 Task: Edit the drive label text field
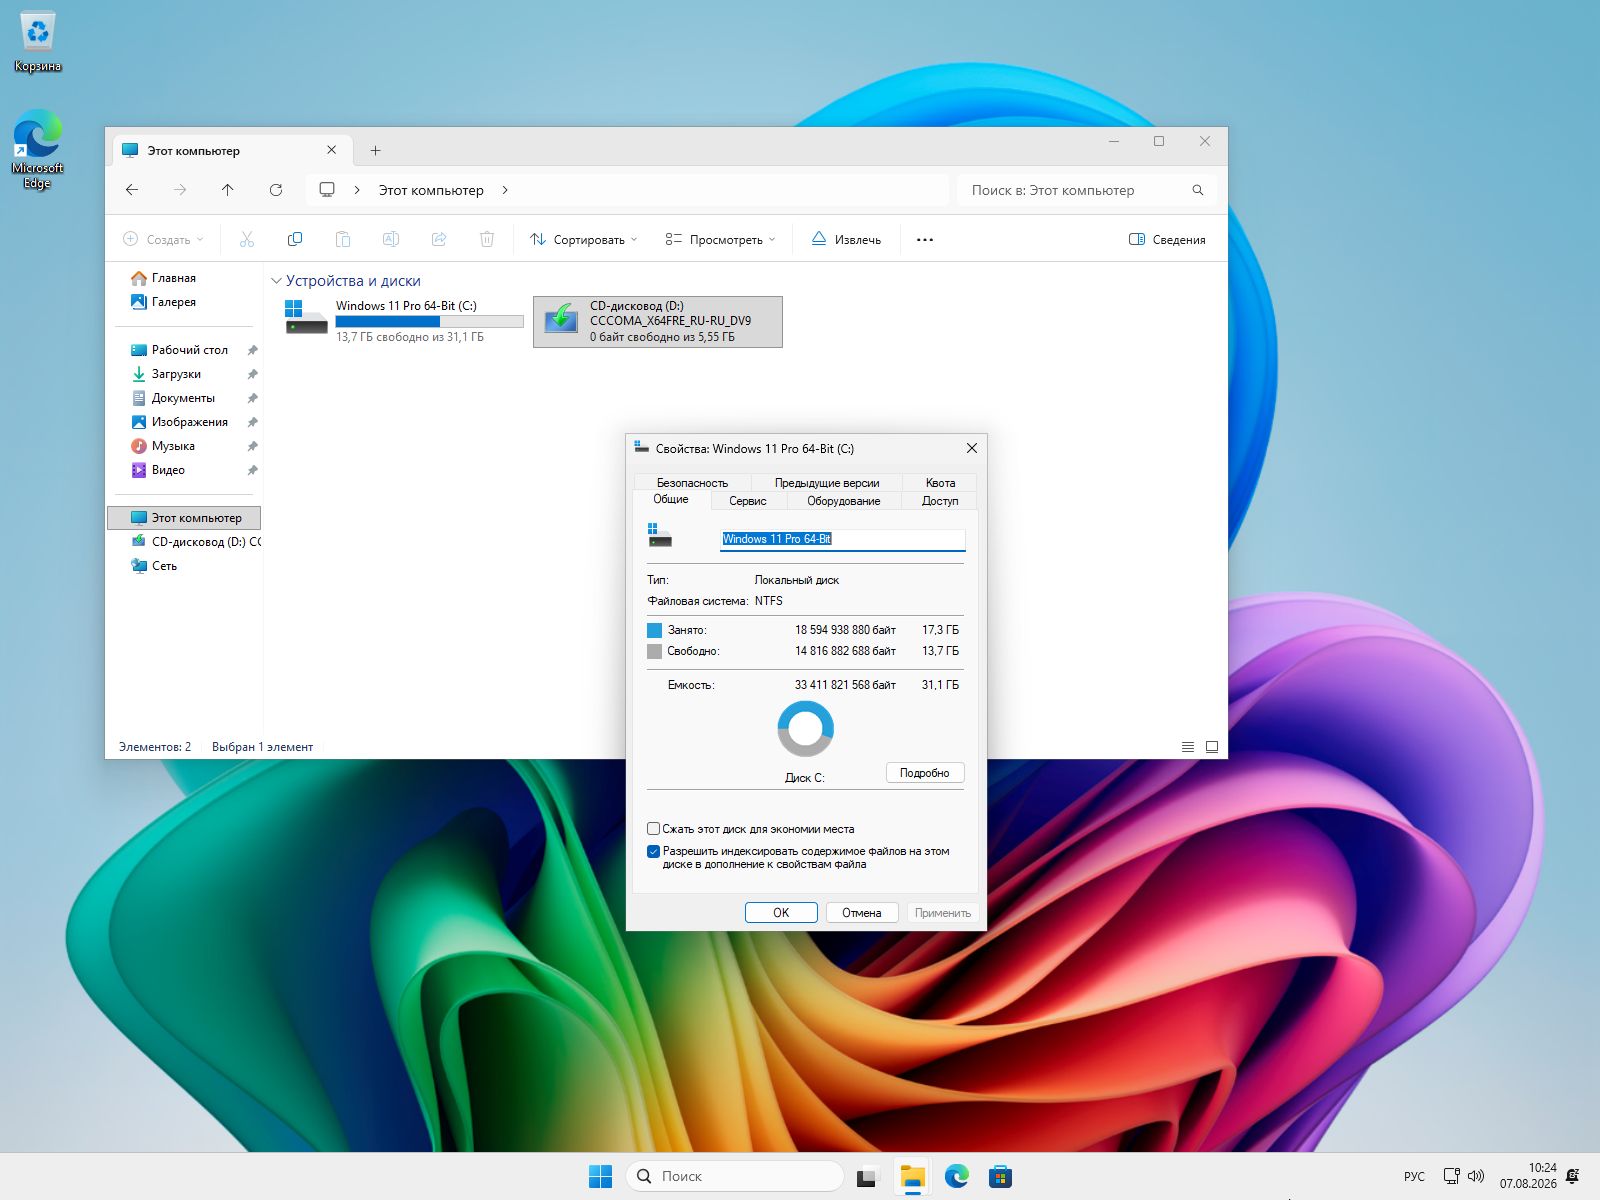[843, 539]
